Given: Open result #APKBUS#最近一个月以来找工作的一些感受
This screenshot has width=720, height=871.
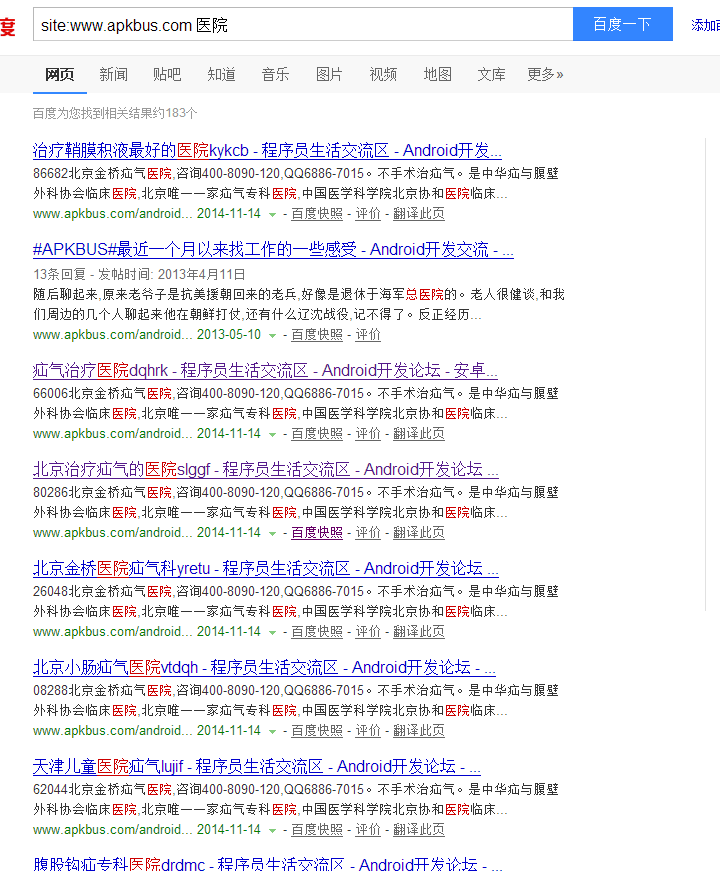Looking at the screenshot, I should [273, 249].
